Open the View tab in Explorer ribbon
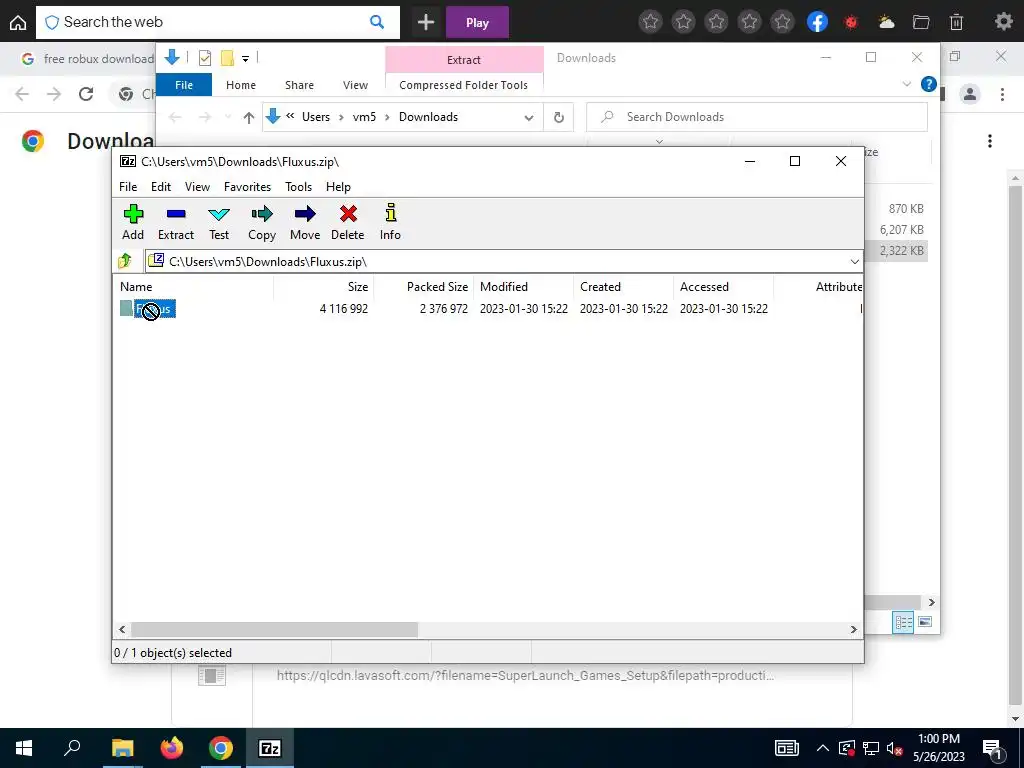This screenshot has width=1024, height=768. pos(355,85)
